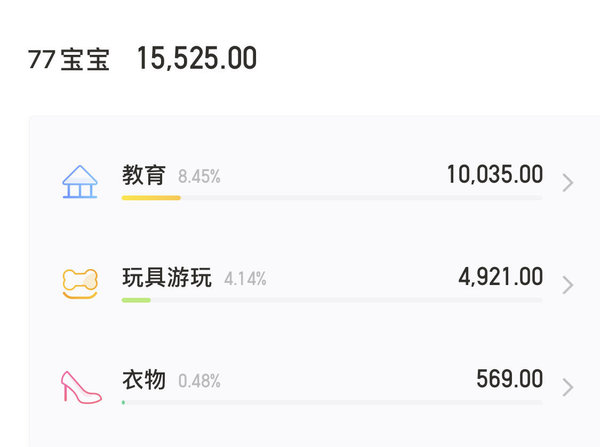Click the pink high-heel clothing icon
Image resolution: width=600 pixels, height=447 pixels.
[x=81, y=387]
